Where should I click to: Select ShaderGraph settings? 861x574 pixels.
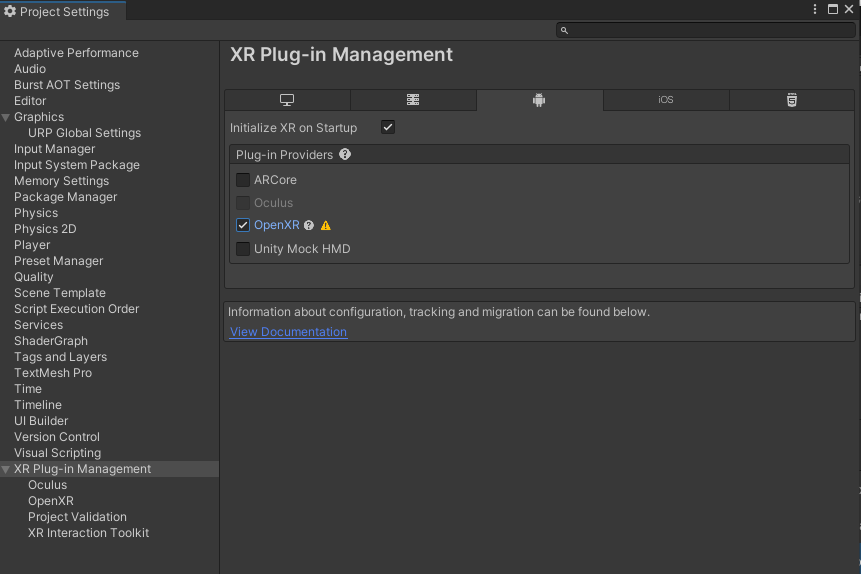[x=51, y=341]
